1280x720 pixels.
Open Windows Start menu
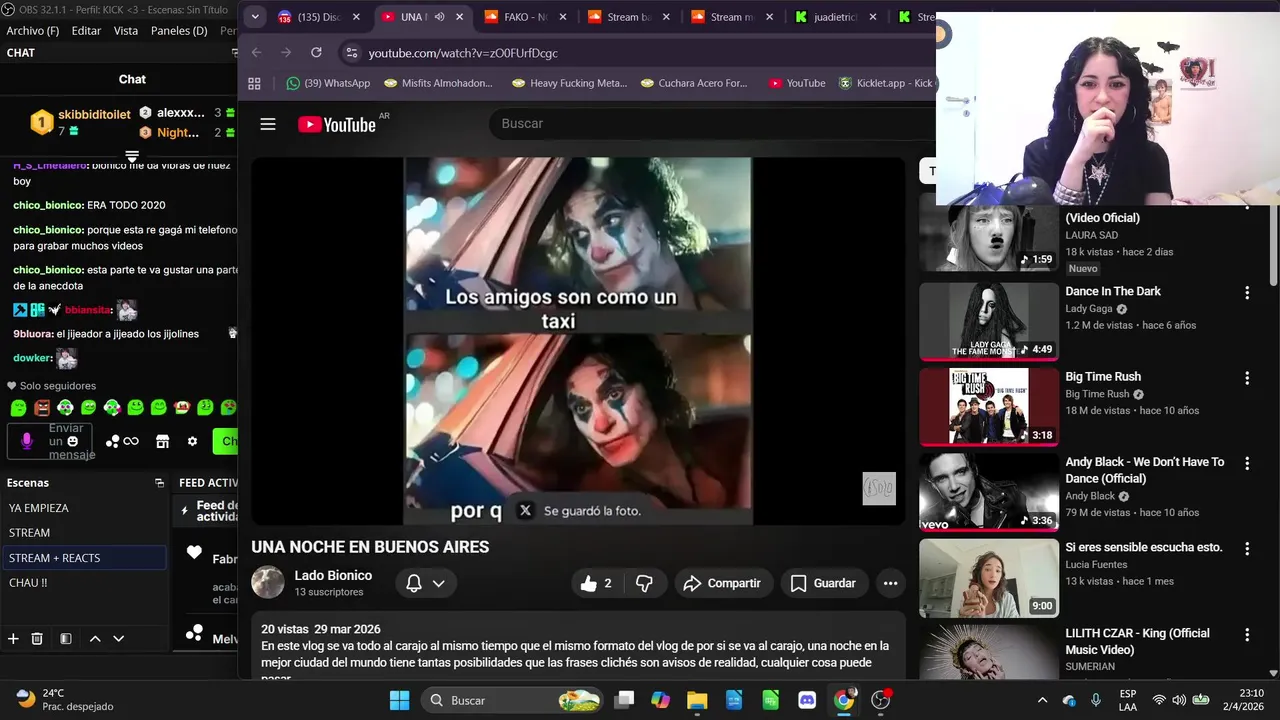[399, 700]
